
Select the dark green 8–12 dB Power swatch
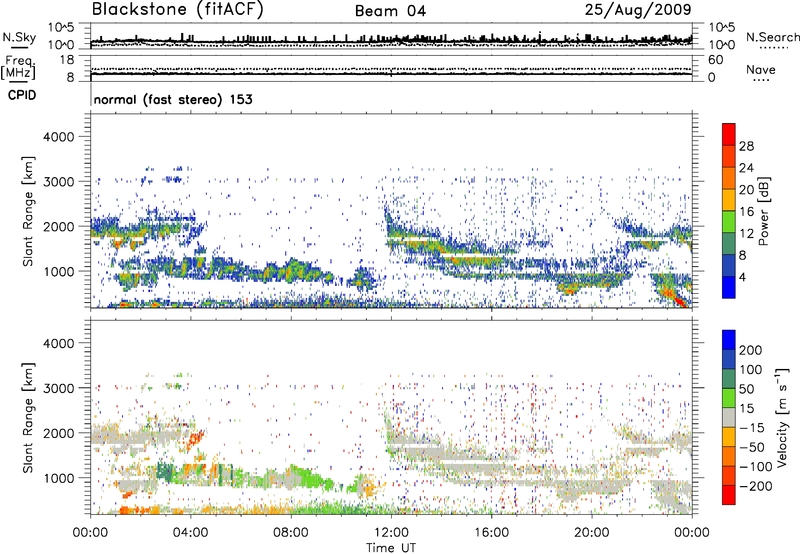click(729, 243)
